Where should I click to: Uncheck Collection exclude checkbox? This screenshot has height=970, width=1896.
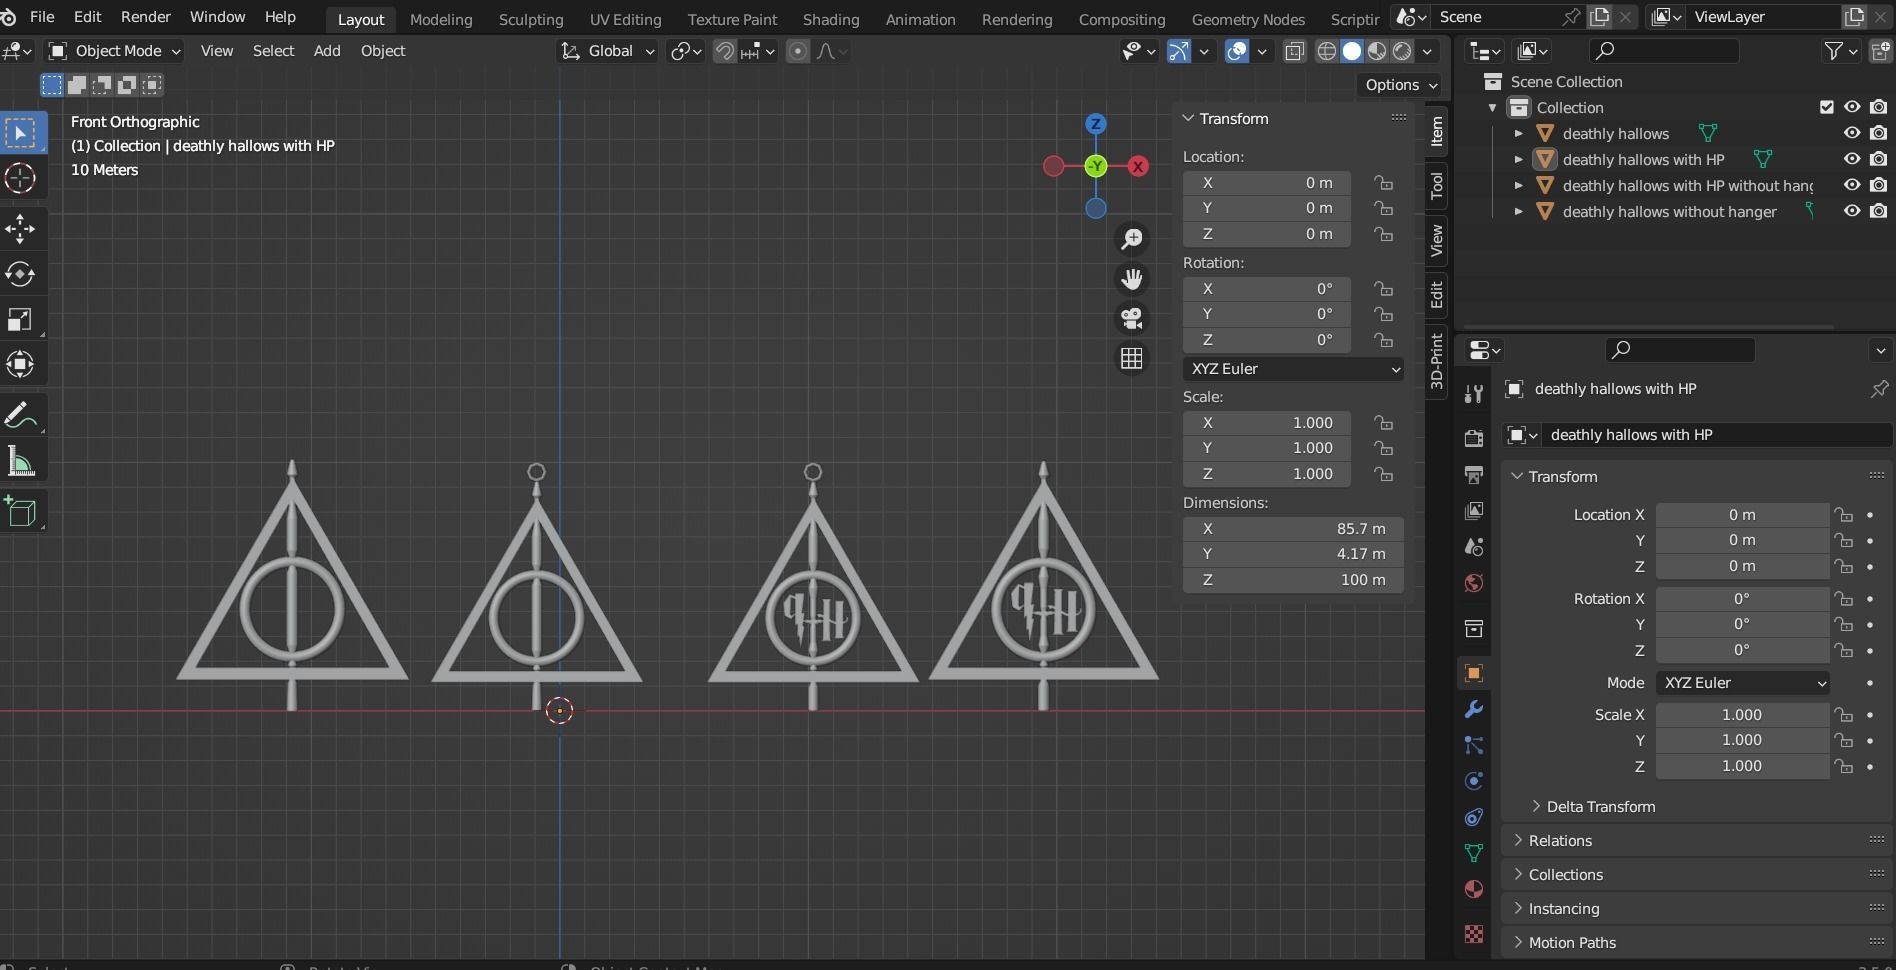pos(1827,107)
